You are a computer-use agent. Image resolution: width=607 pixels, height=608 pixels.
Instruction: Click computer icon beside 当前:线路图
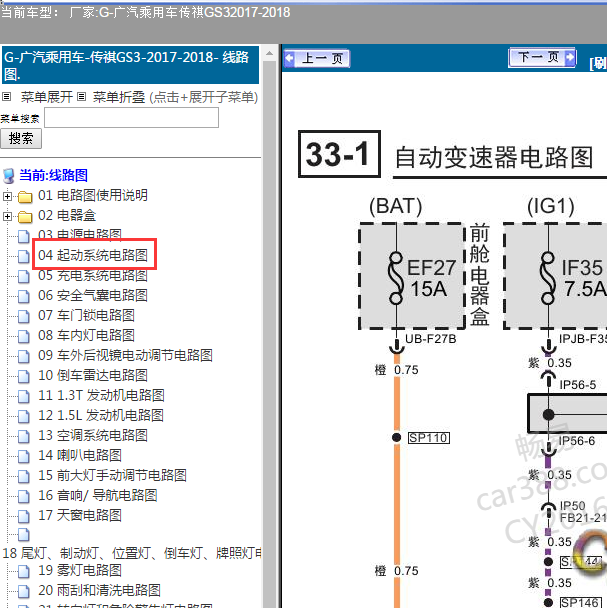[x=9, y=176]
